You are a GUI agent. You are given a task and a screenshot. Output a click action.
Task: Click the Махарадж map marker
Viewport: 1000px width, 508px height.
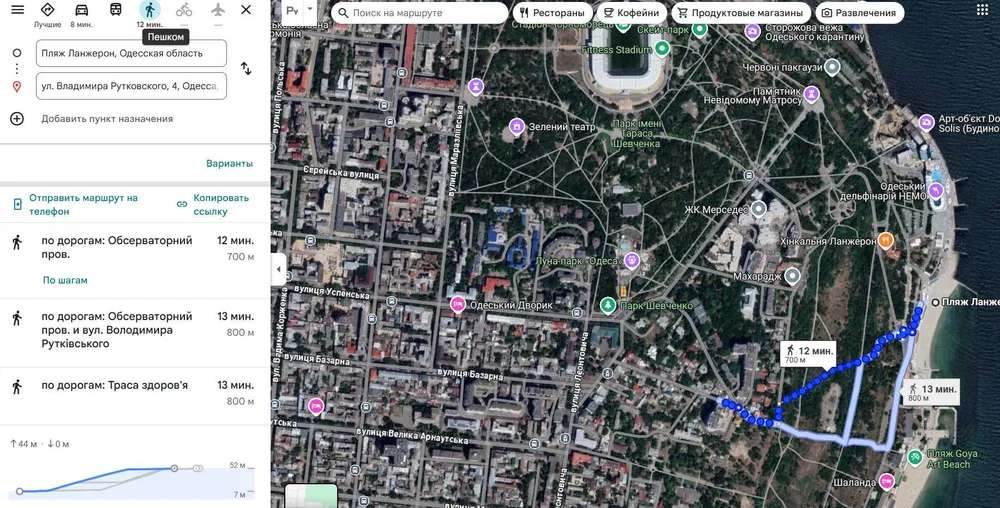click(x=792, y=276)
